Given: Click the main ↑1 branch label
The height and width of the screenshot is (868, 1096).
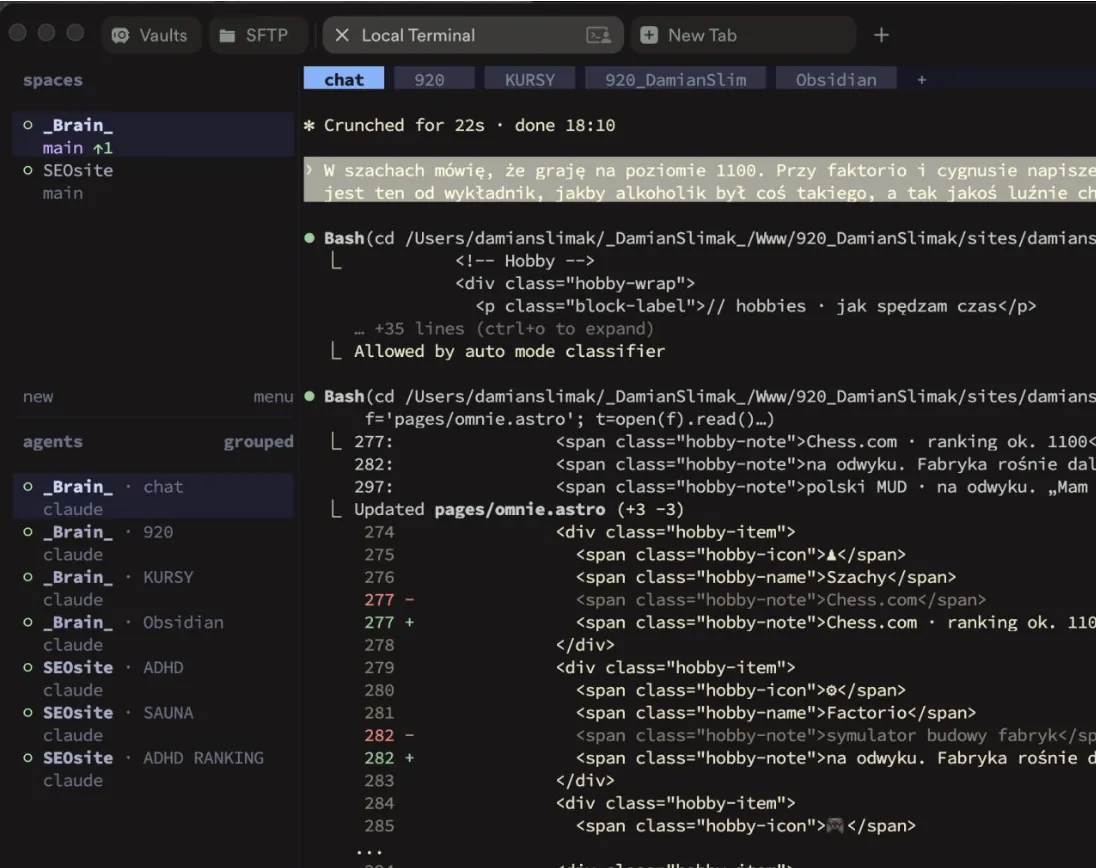Looking at the screenshot, I should (x=78, y=147).
